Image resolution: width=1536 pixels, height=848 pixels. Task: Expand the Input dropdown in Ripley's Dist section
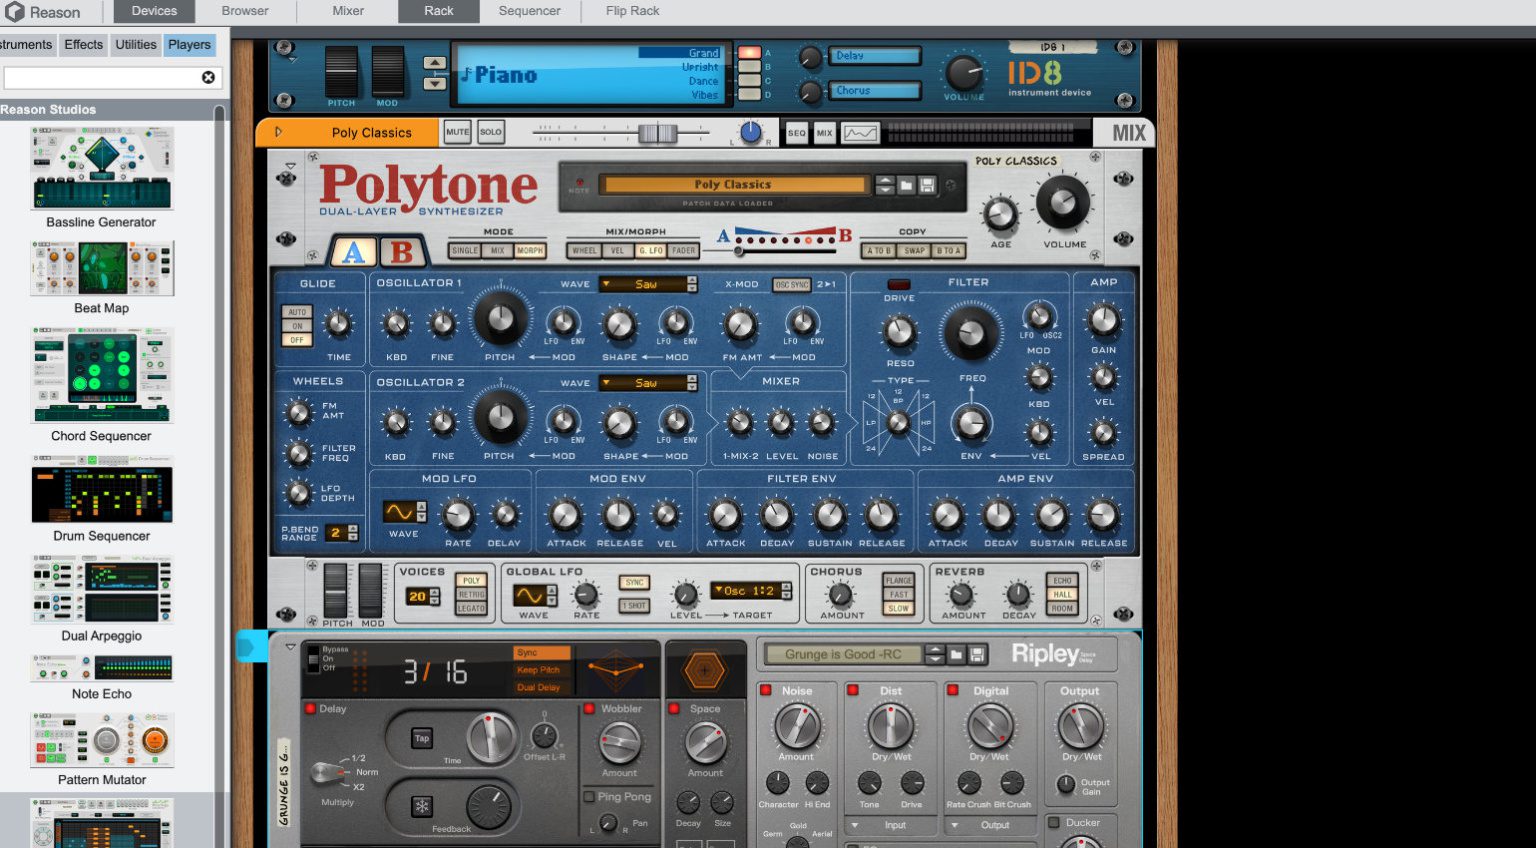(889, 825)
